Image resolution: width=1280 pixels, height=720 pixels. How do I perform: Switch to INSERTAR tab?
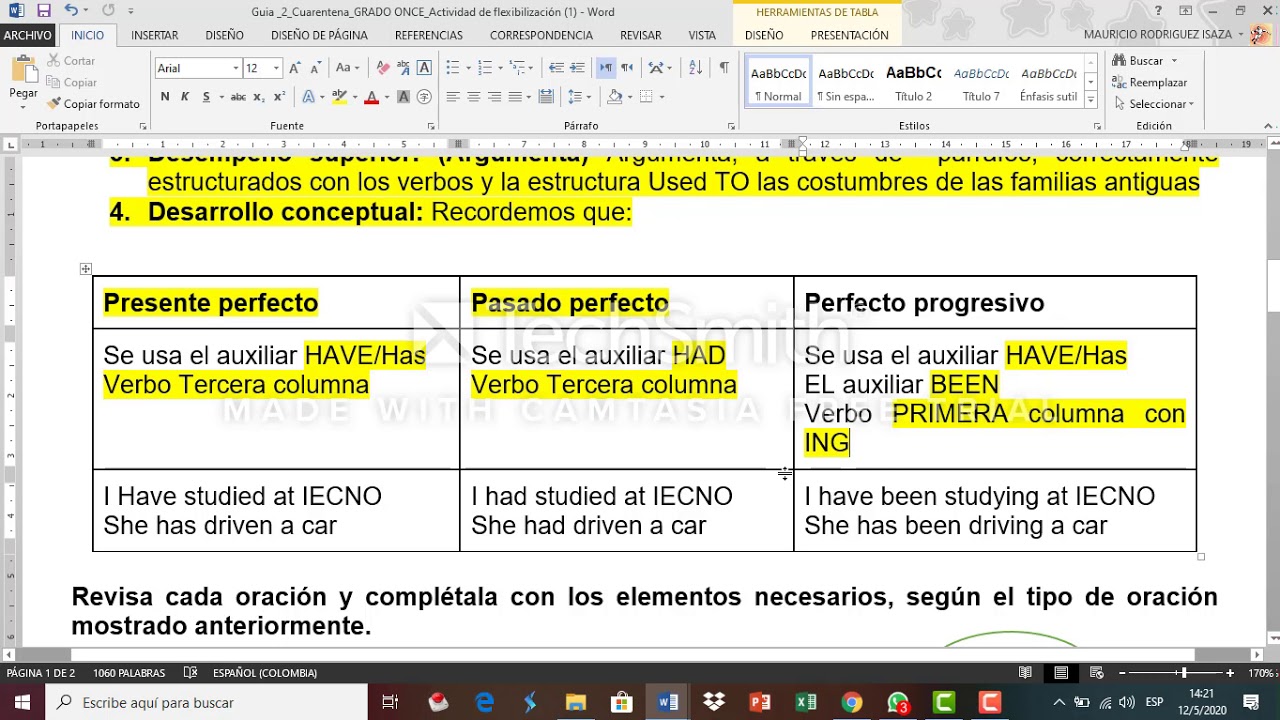(155, 35)
